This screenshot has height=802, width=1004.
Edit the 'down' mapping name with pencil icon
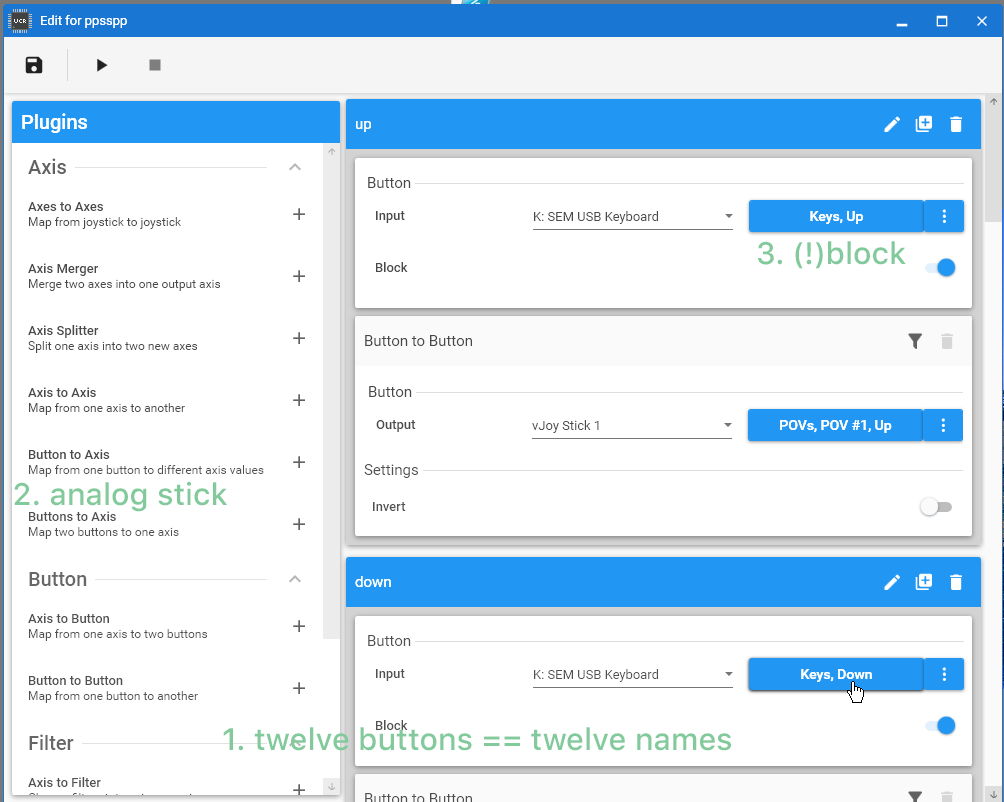click(892, 582)
